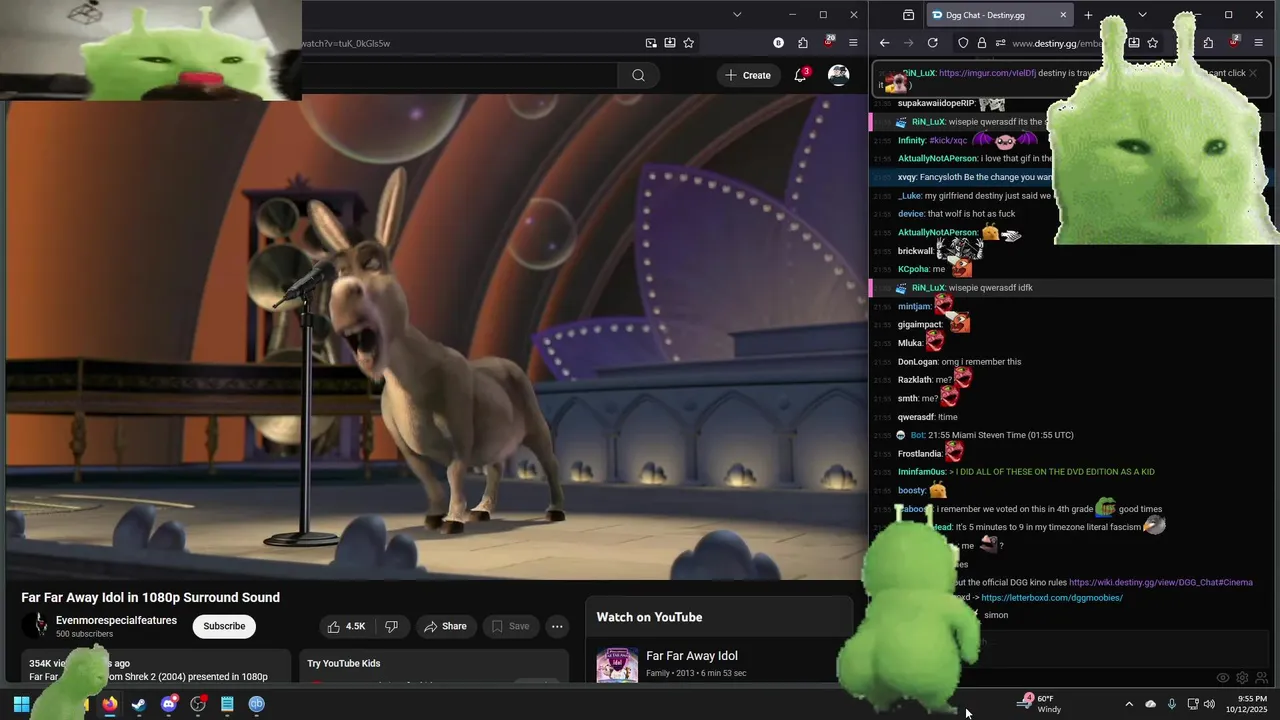Click the Create button on YouTube
Viewport: 1280px width, 720px height.
click(x=748, y=75)
